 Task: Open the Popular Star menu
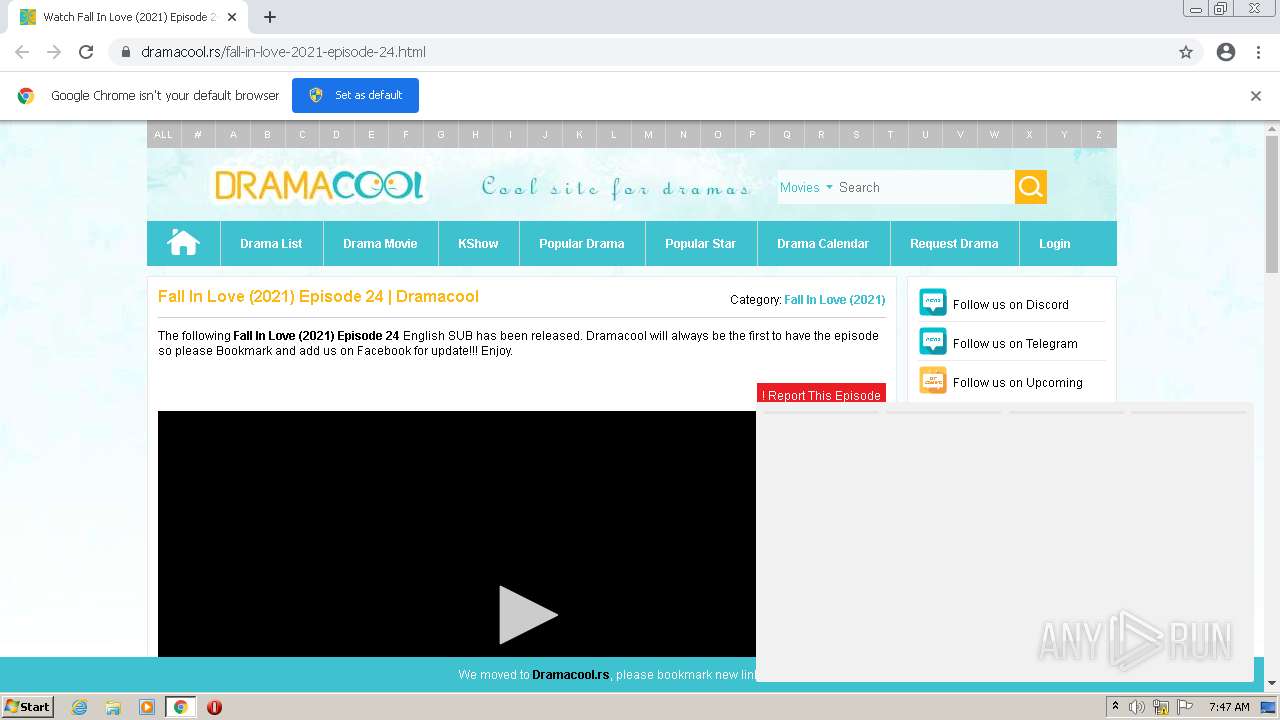(701, 243)
